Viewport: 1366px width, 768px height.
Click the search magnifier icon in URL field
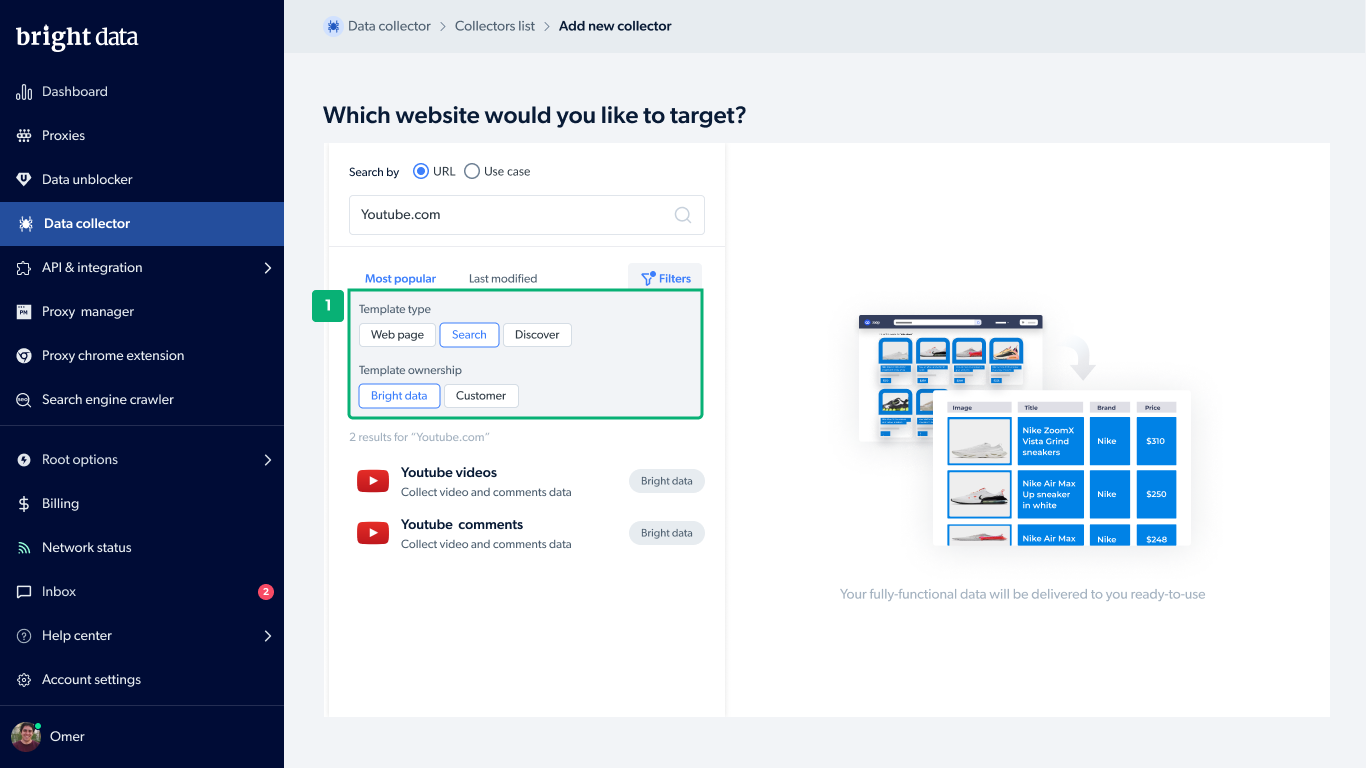click(683, 215)
